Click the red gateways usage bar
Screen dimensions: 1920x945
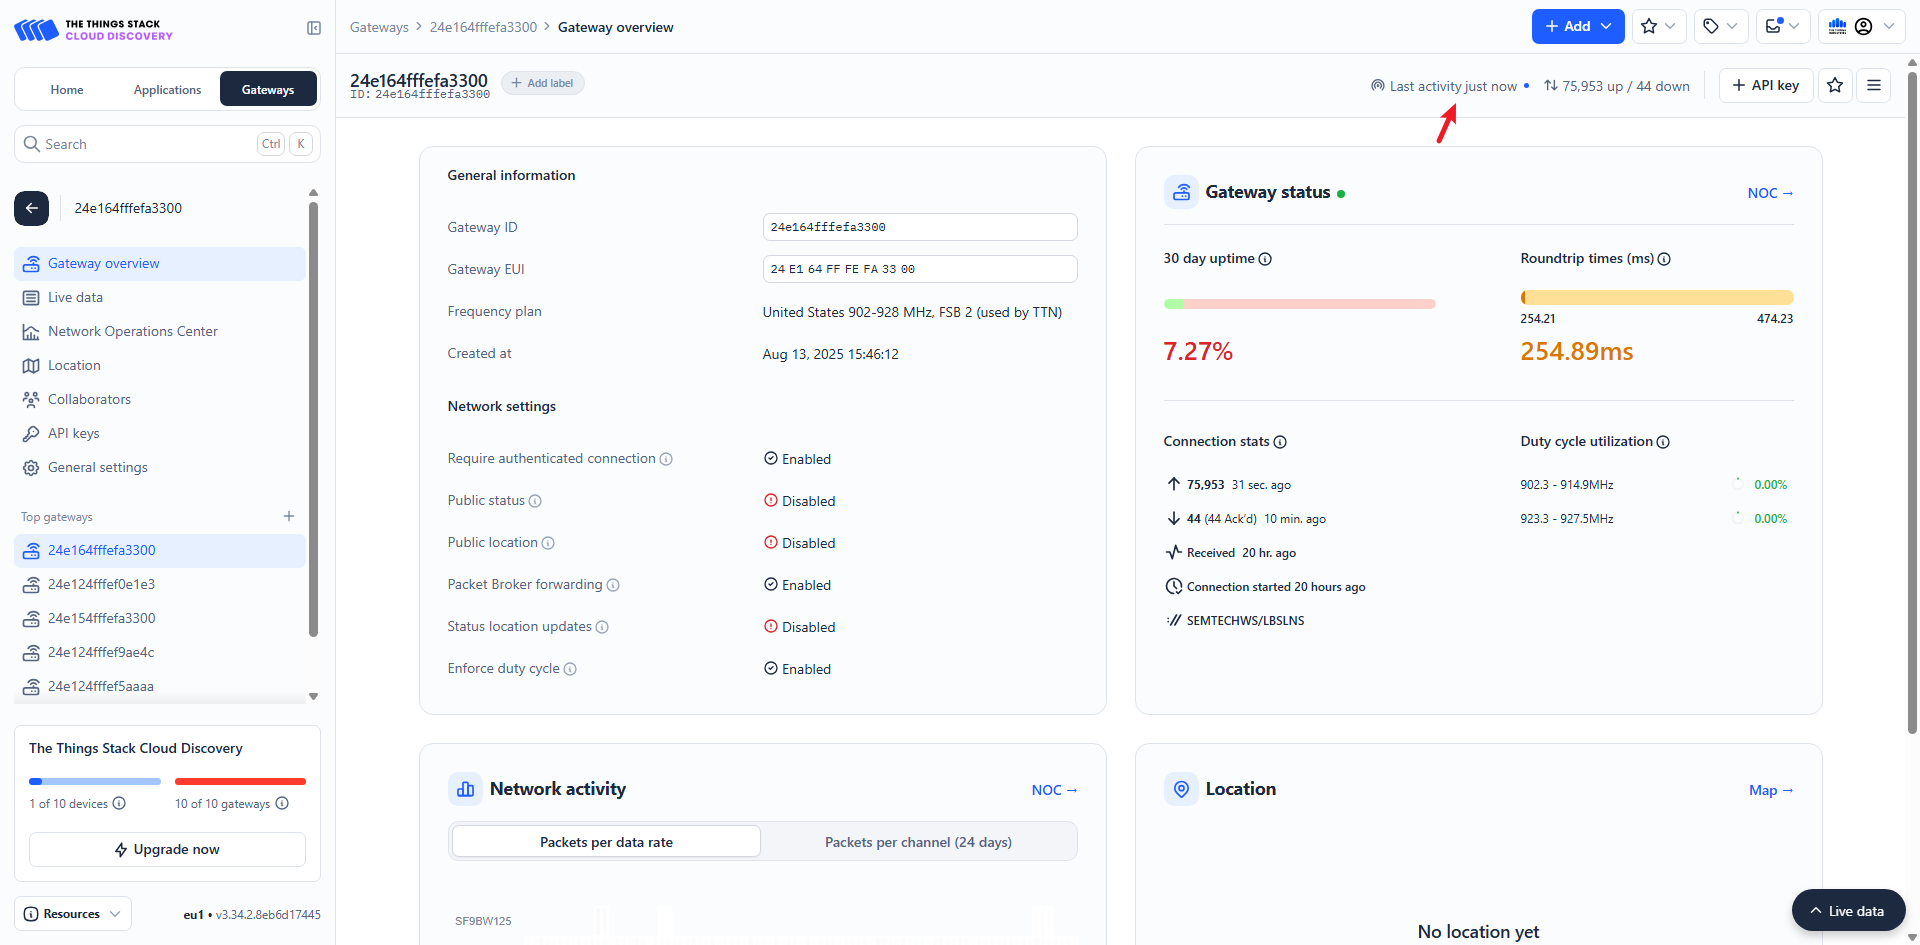[x=240, y=781]
